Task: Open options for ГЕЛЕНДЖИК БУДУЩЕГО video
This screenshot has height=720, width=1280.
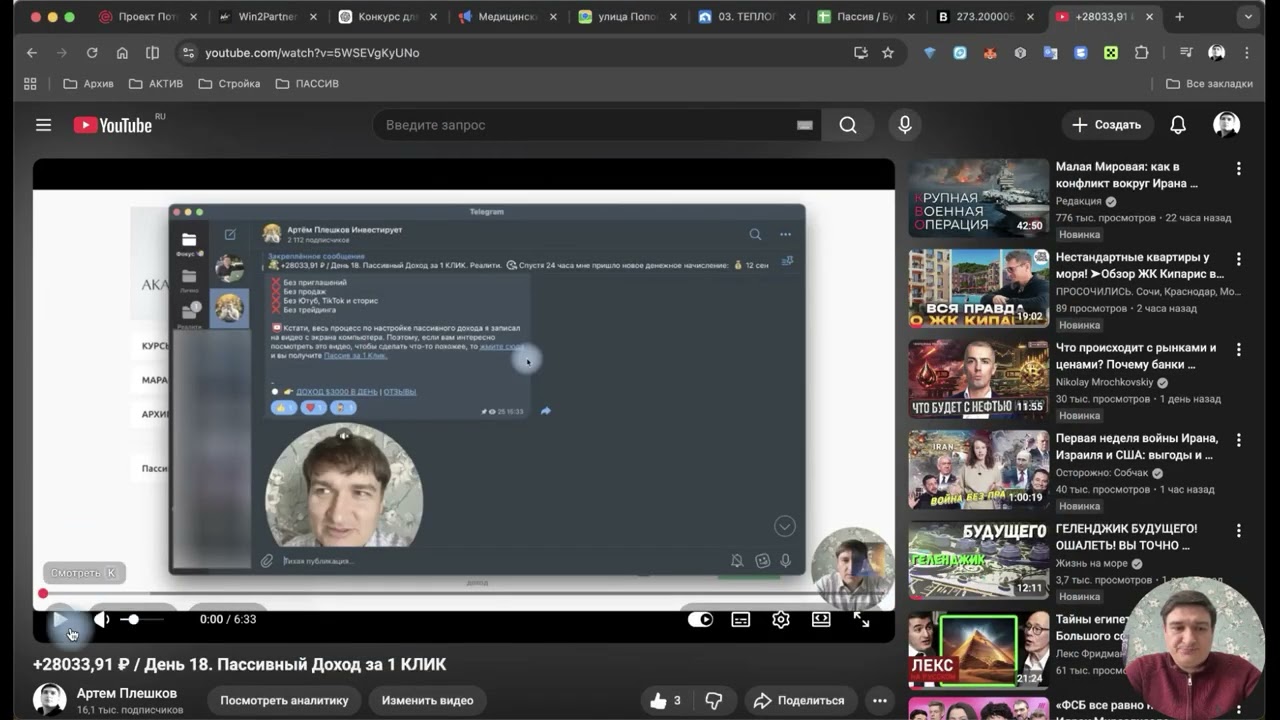Action: tap(1239, 531)
